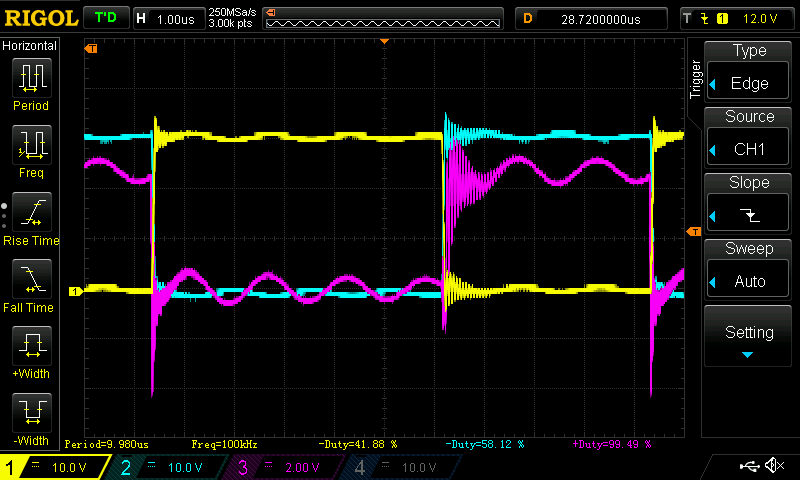Toggle the disabled channel 4
The height and width of the screenshot is (480, 800).
[402, 467]
